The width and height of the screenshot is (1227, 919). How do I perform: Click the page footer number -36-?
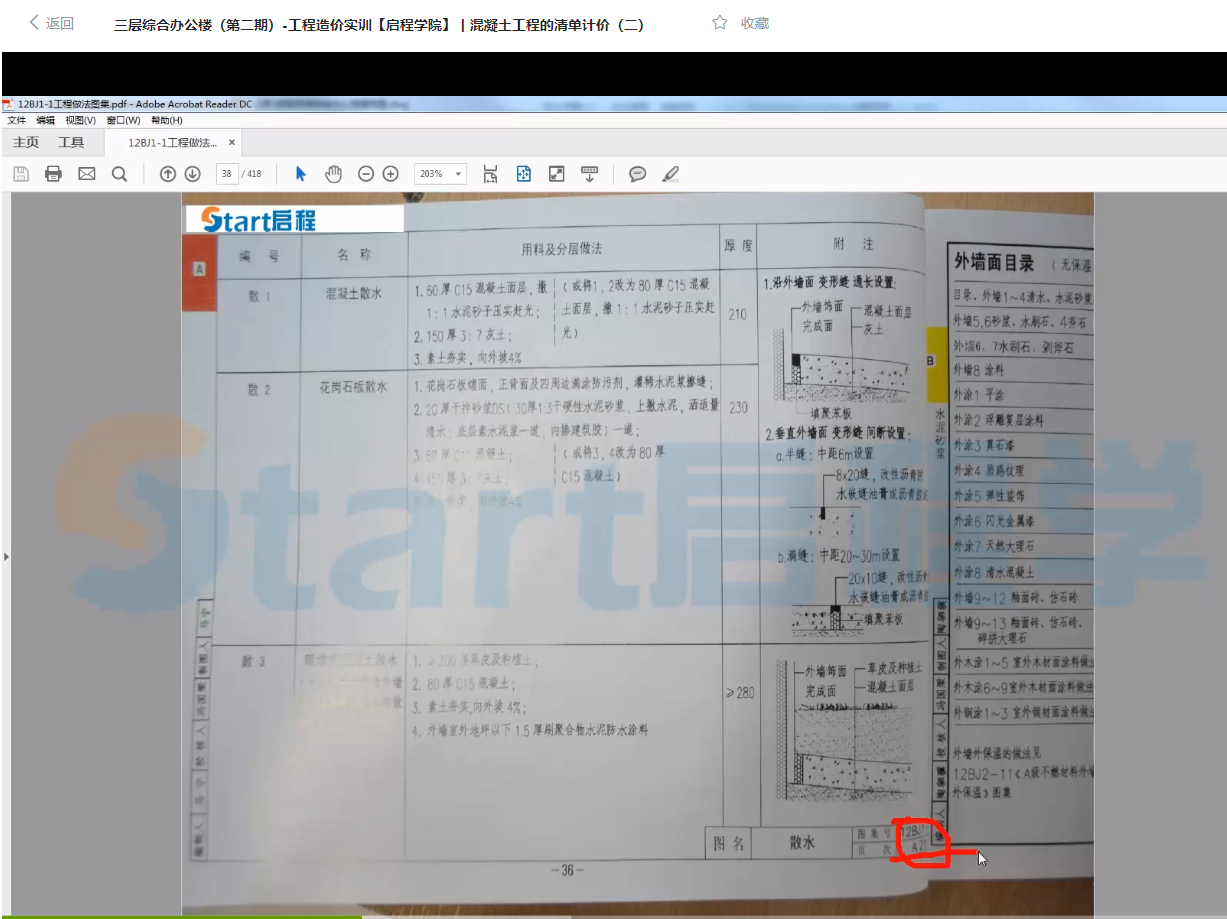click(x=567, y=870)
